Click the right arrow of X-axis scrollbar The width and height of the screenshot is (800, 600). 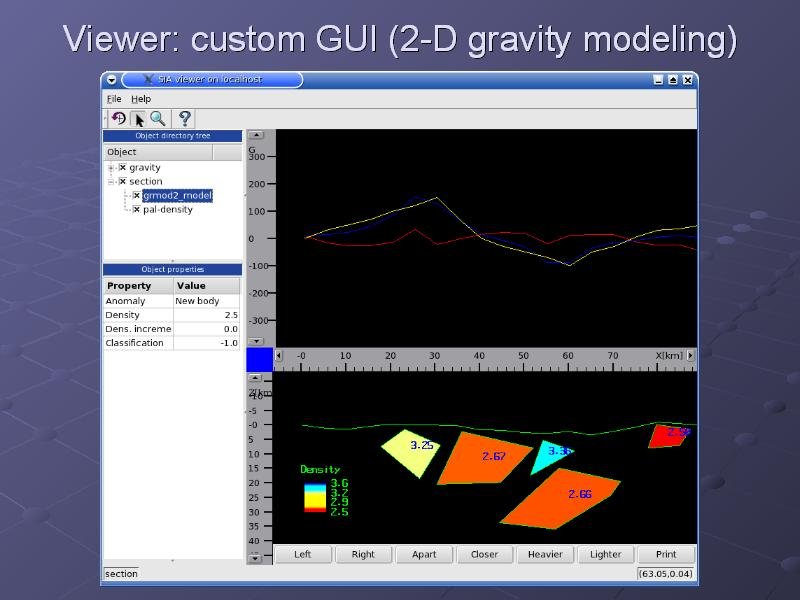point(690,355)
